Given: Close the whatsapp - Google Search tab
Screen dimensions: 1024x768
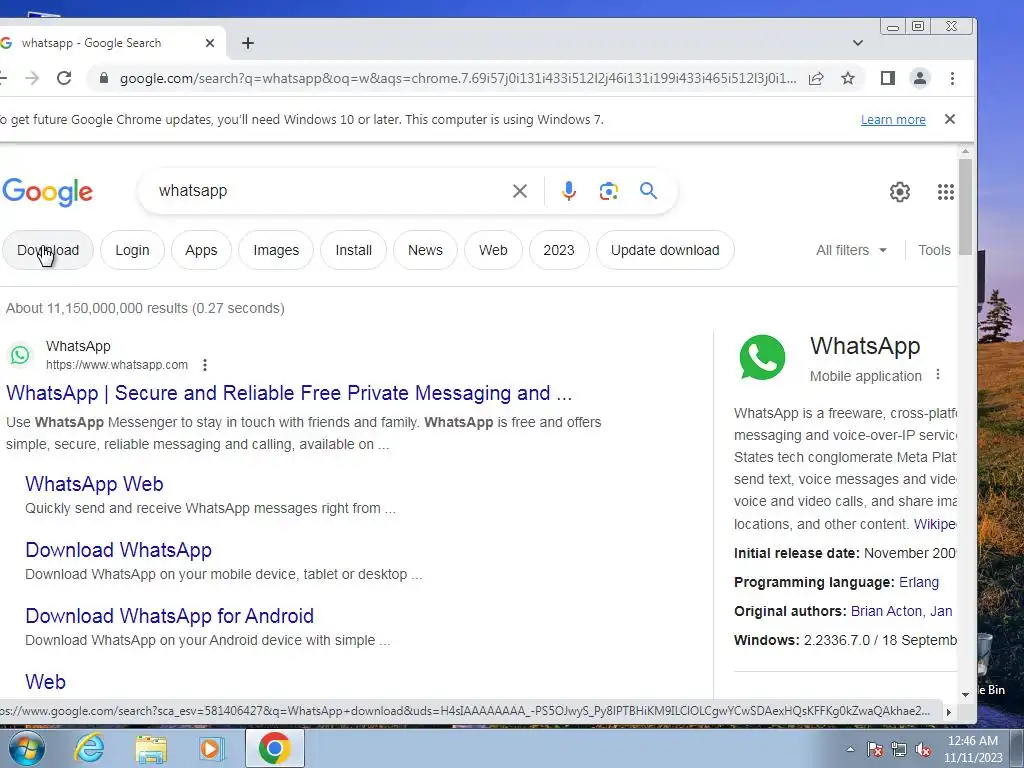Looking at the screenshot, I should tap(210, 43).
